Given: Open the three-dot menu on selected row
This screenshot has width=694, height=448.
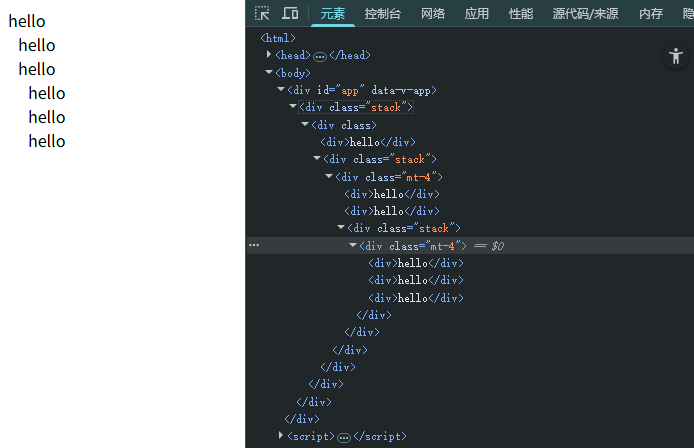Looking at the screenshot, I should tap(254, 245).
